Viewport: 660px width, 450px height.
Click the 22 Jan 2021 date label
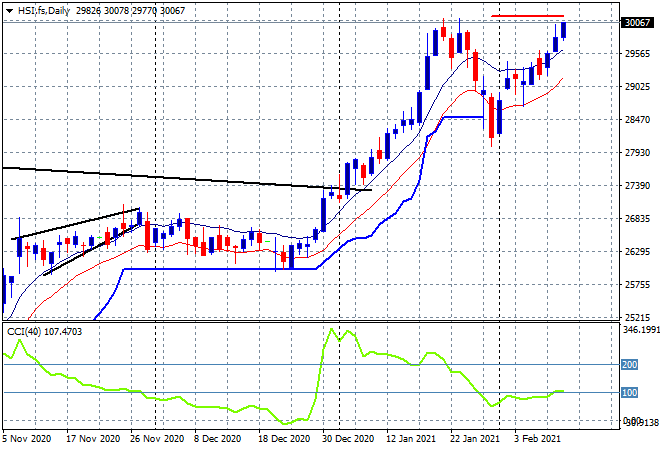tap(475, 439)
